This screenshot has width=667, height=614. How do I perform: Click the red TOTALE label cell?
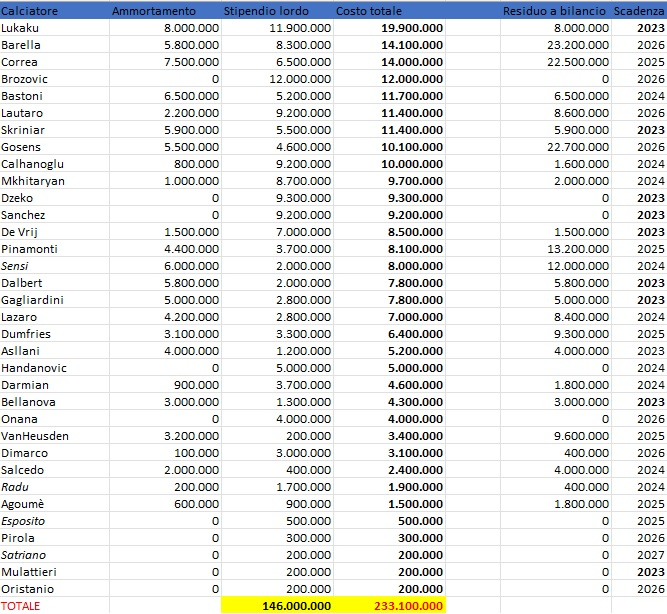pos(21,605)
